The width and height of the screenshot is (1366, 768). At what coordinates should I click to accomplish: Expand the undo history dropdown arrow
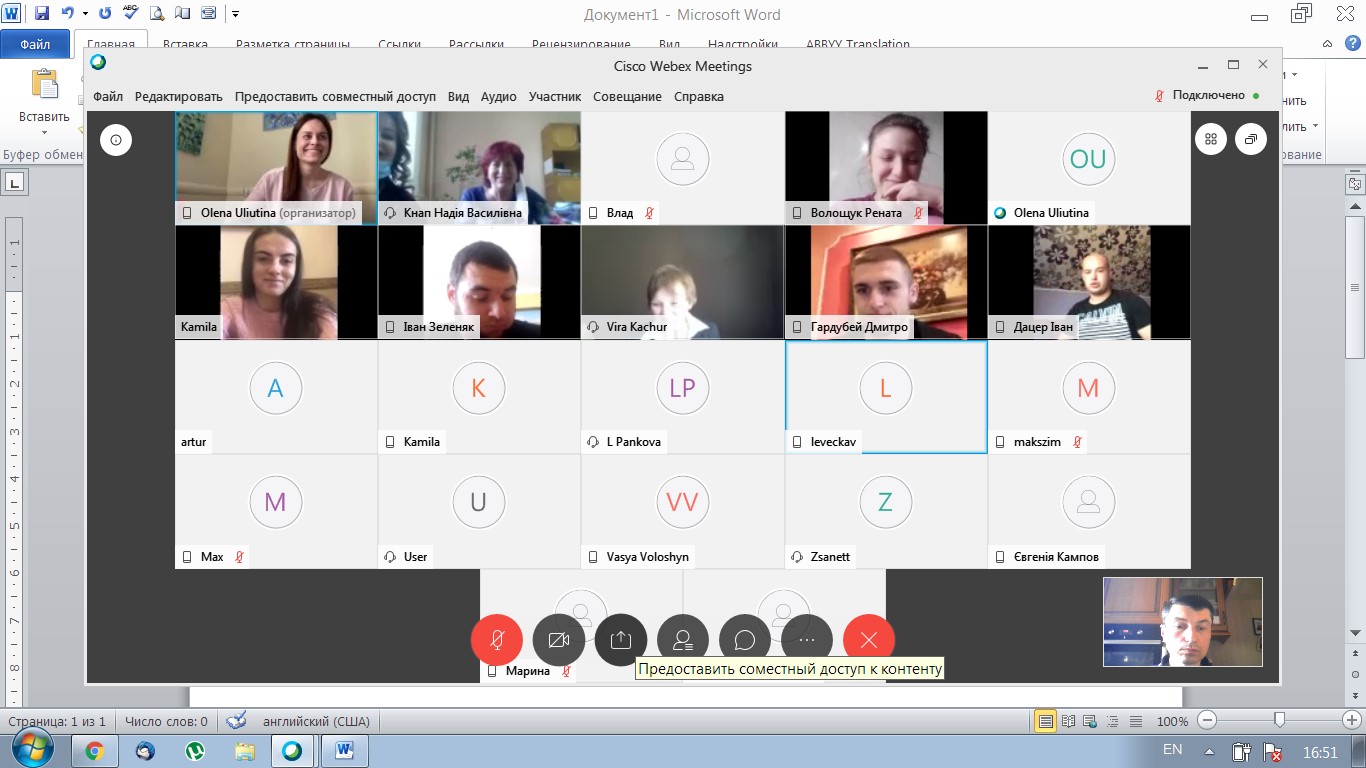[x=84, y=14]
